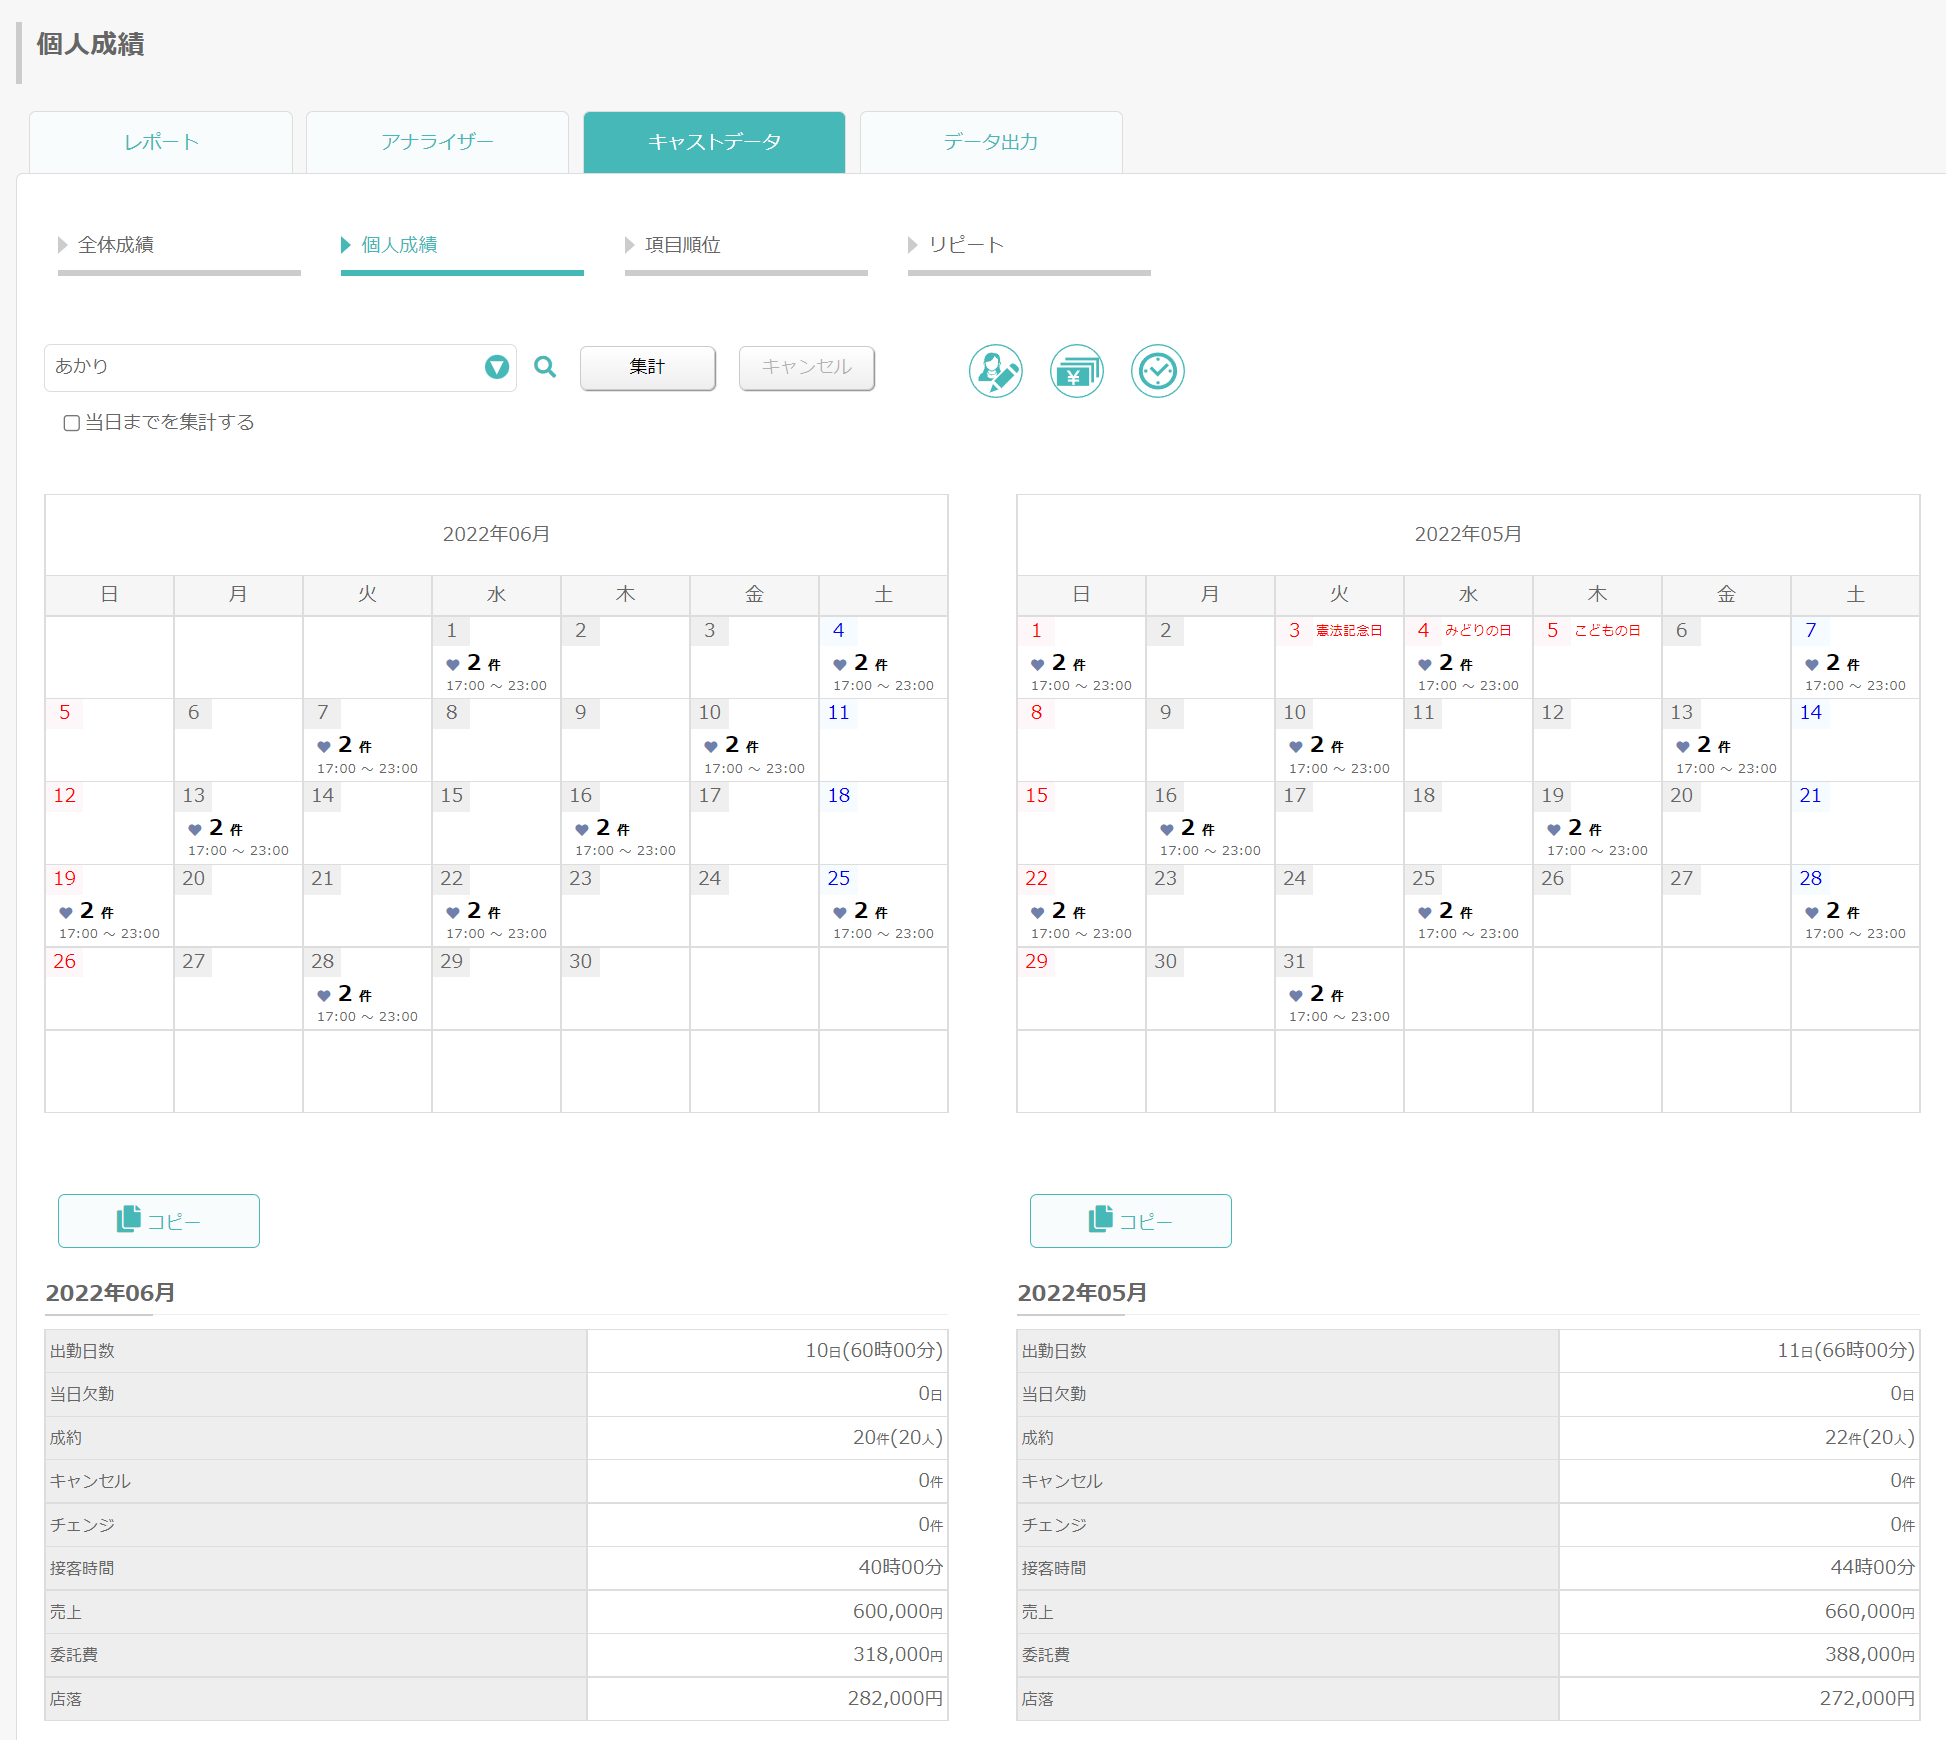Switch to the レポート tab
The height and width of the screenshot is (1740, 1946).
point(161,142)
